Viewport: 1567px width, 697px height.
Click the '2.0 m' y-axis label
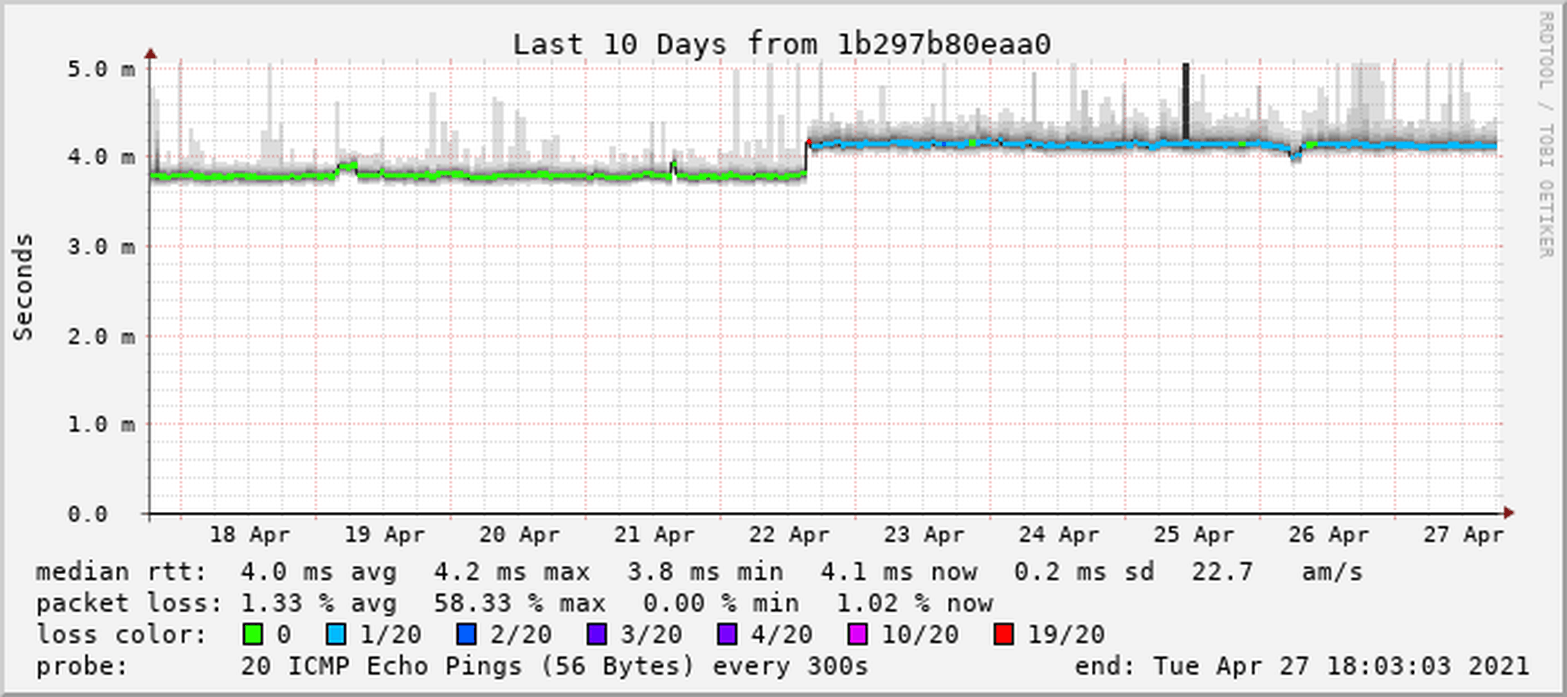(x=101, y=335)
